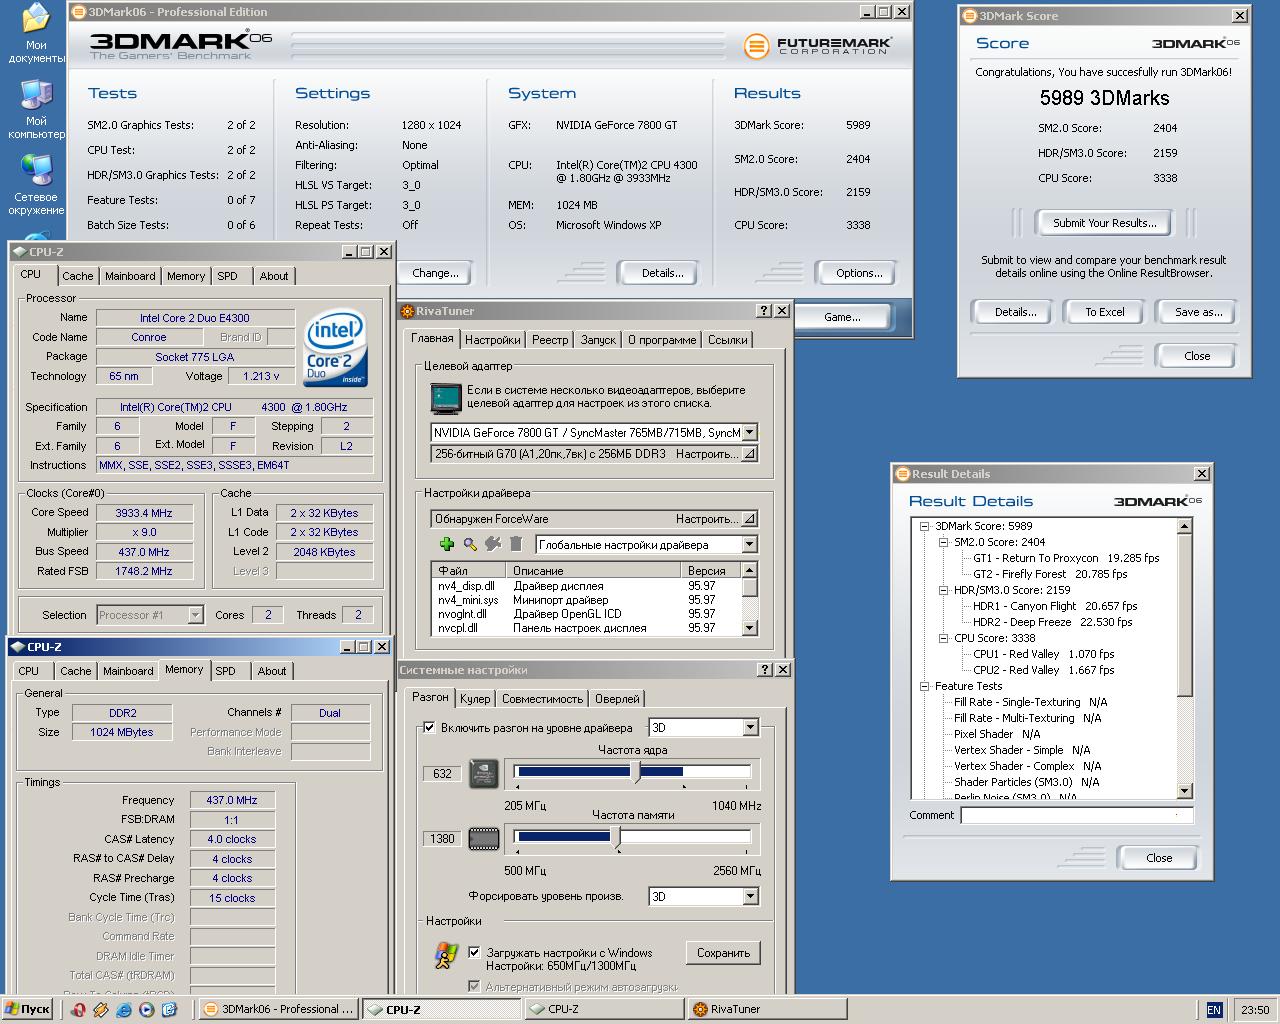This screenshot has height=1024, width=1280.
Task: Click the To Excel button
Action: pos(1105,312)
